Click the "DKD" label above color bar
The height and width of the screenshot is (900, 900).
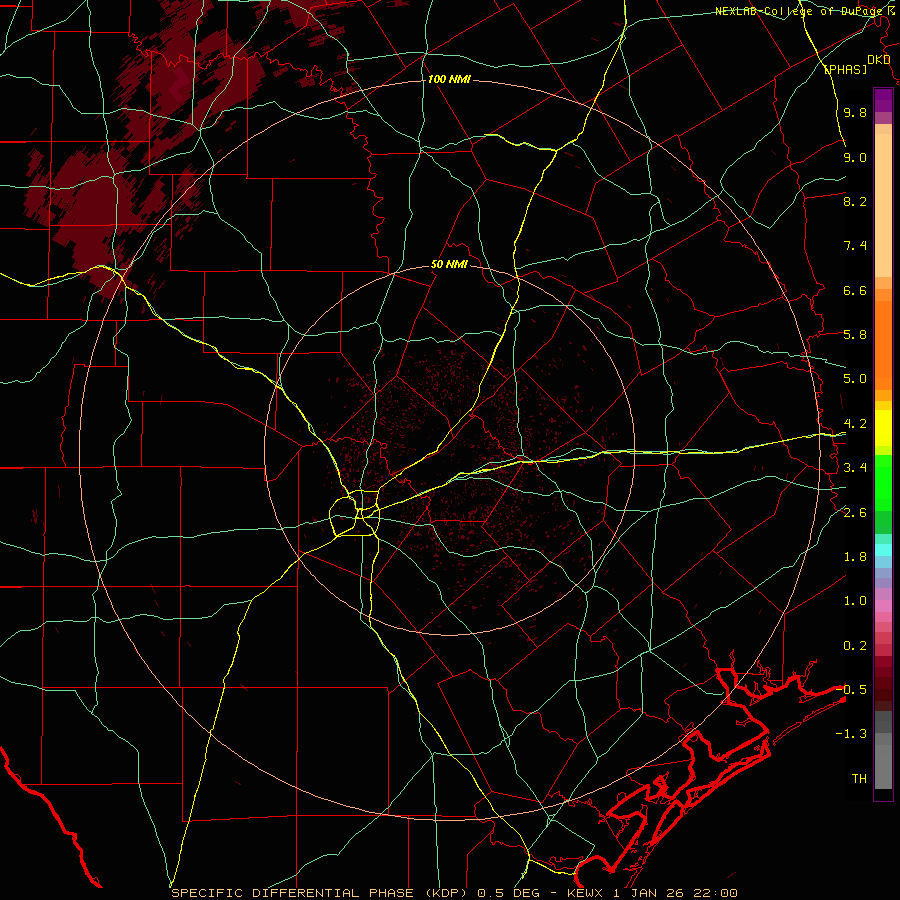[879, 59]
